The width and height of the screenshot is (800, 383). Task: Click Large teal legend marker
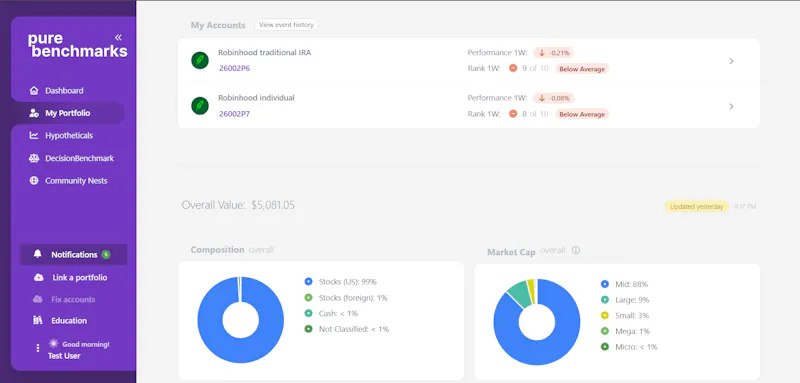(605, 300)
